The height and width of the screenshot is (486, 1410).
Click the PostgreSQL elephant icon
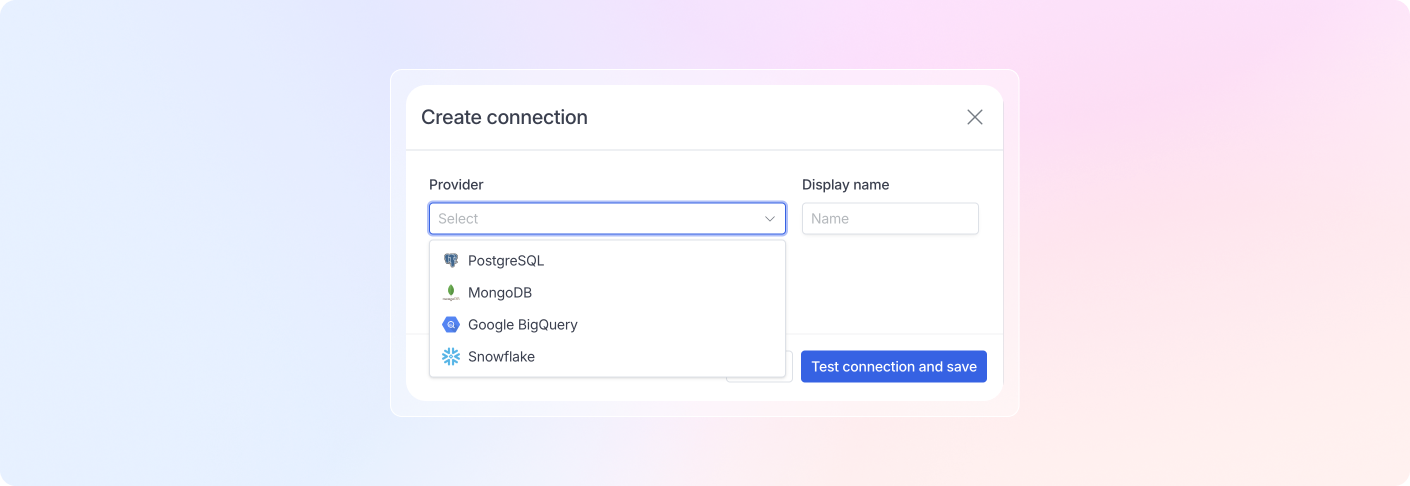(451, 260)
